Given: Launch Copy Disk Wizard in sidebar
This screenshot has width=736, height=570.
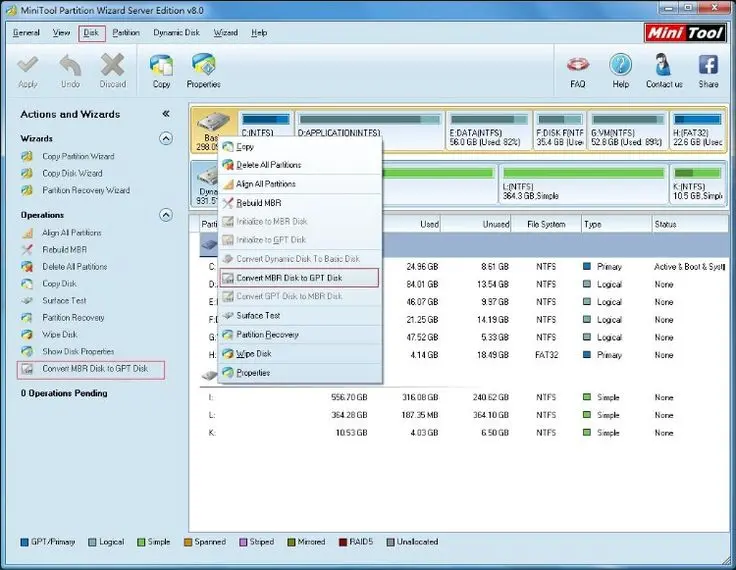Looking at the screenshot, I should 72,173.
